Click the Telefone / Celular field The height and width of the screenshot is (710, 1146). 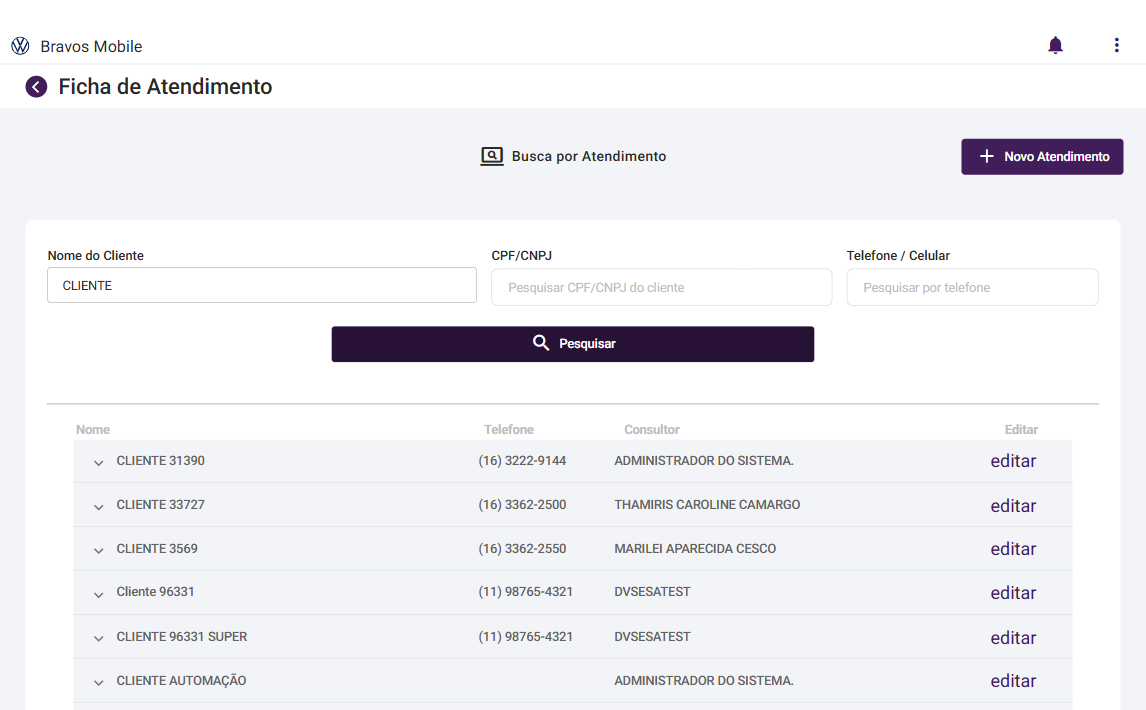coord(972,287)
